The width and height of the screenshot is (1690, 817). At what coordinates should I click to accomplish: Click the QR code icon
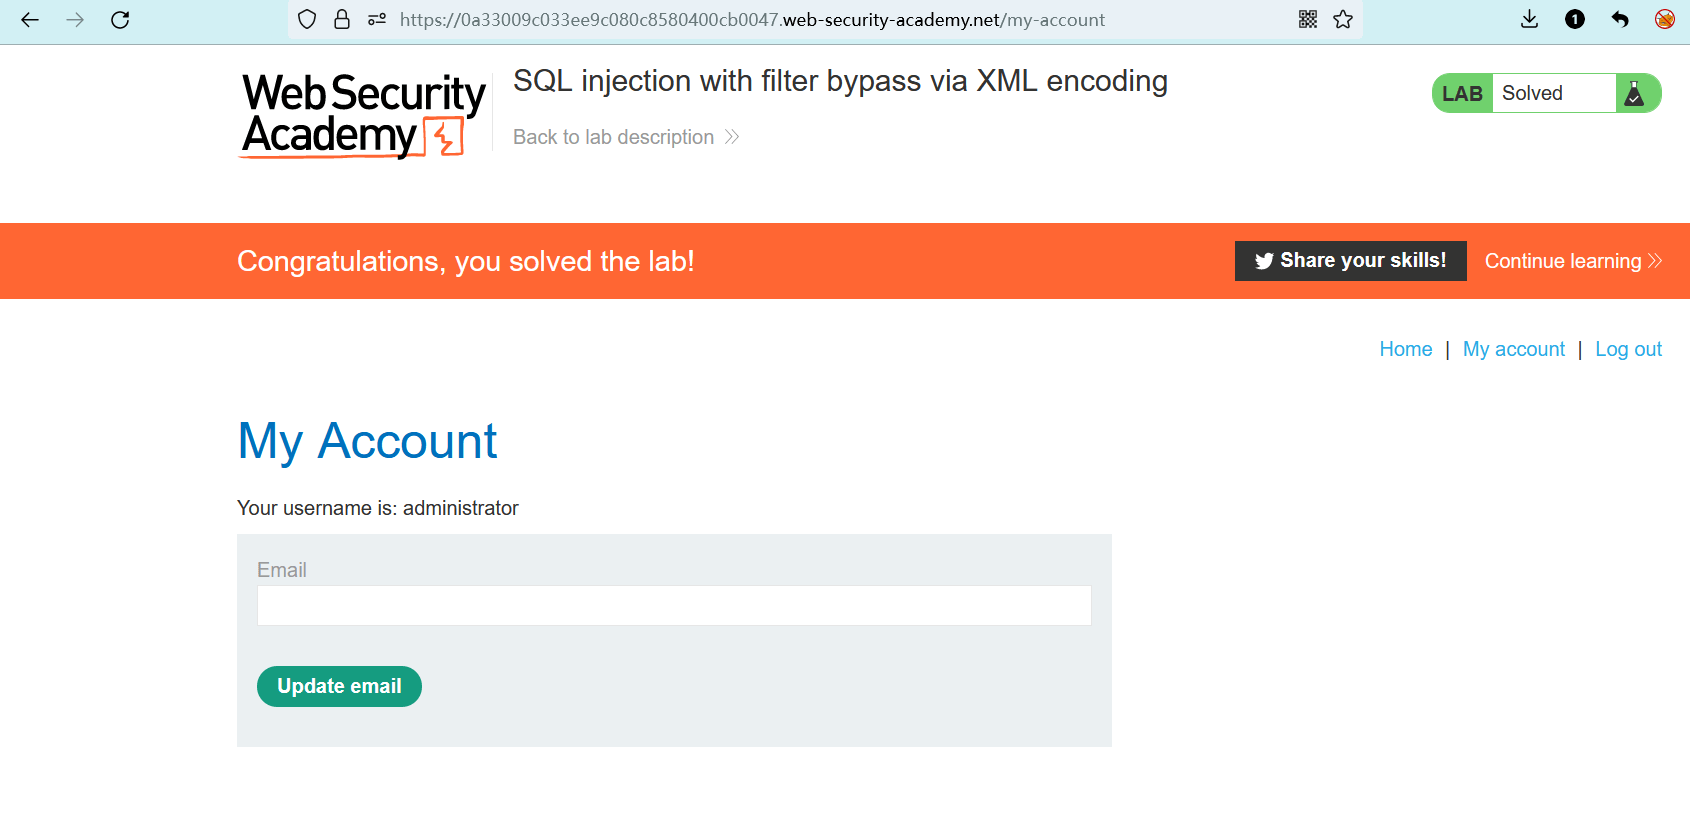pos(1308,20)
